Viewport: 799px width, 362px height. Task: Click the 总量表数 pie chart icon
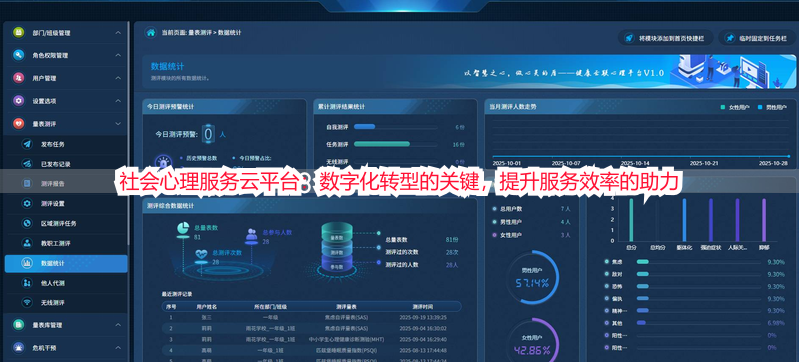tap(183, 229)
